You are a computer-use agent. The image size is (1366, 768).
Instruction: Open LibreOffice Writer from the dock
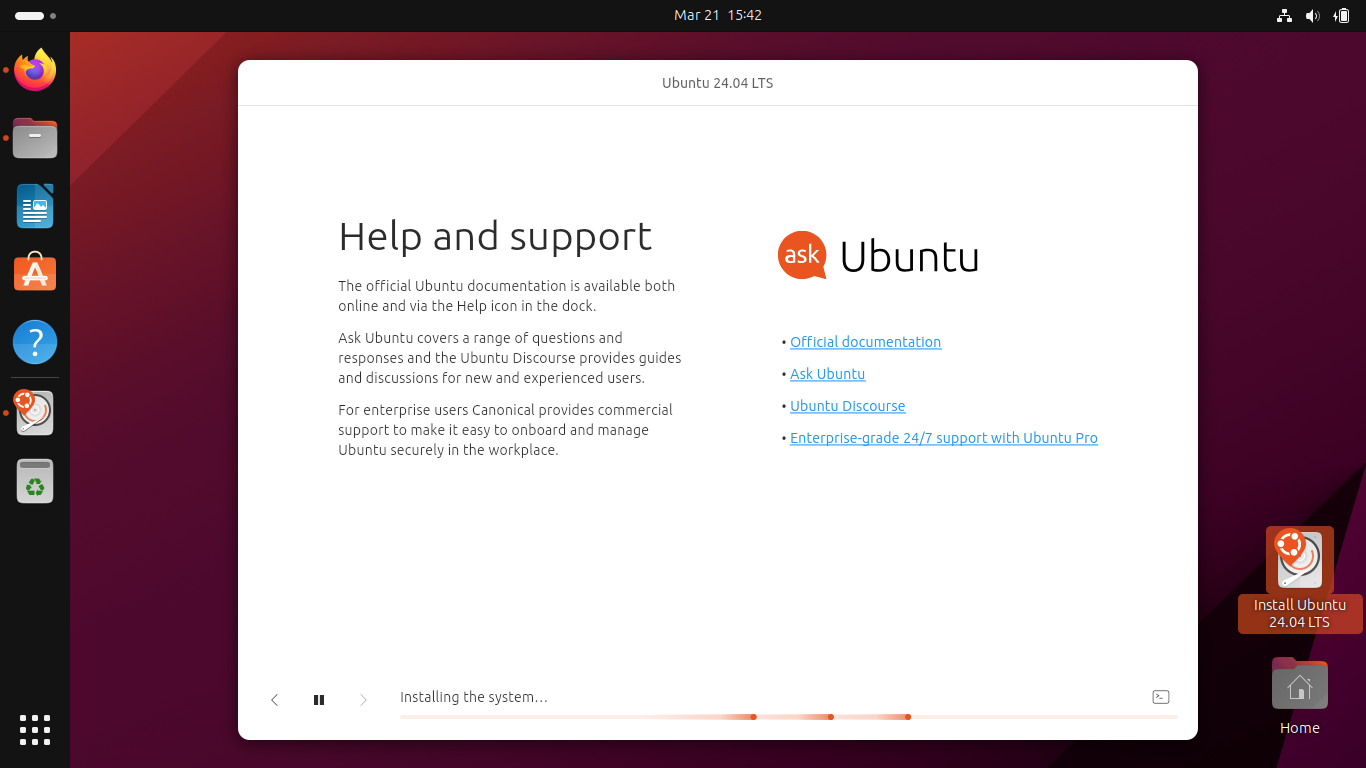coord(35,206)
